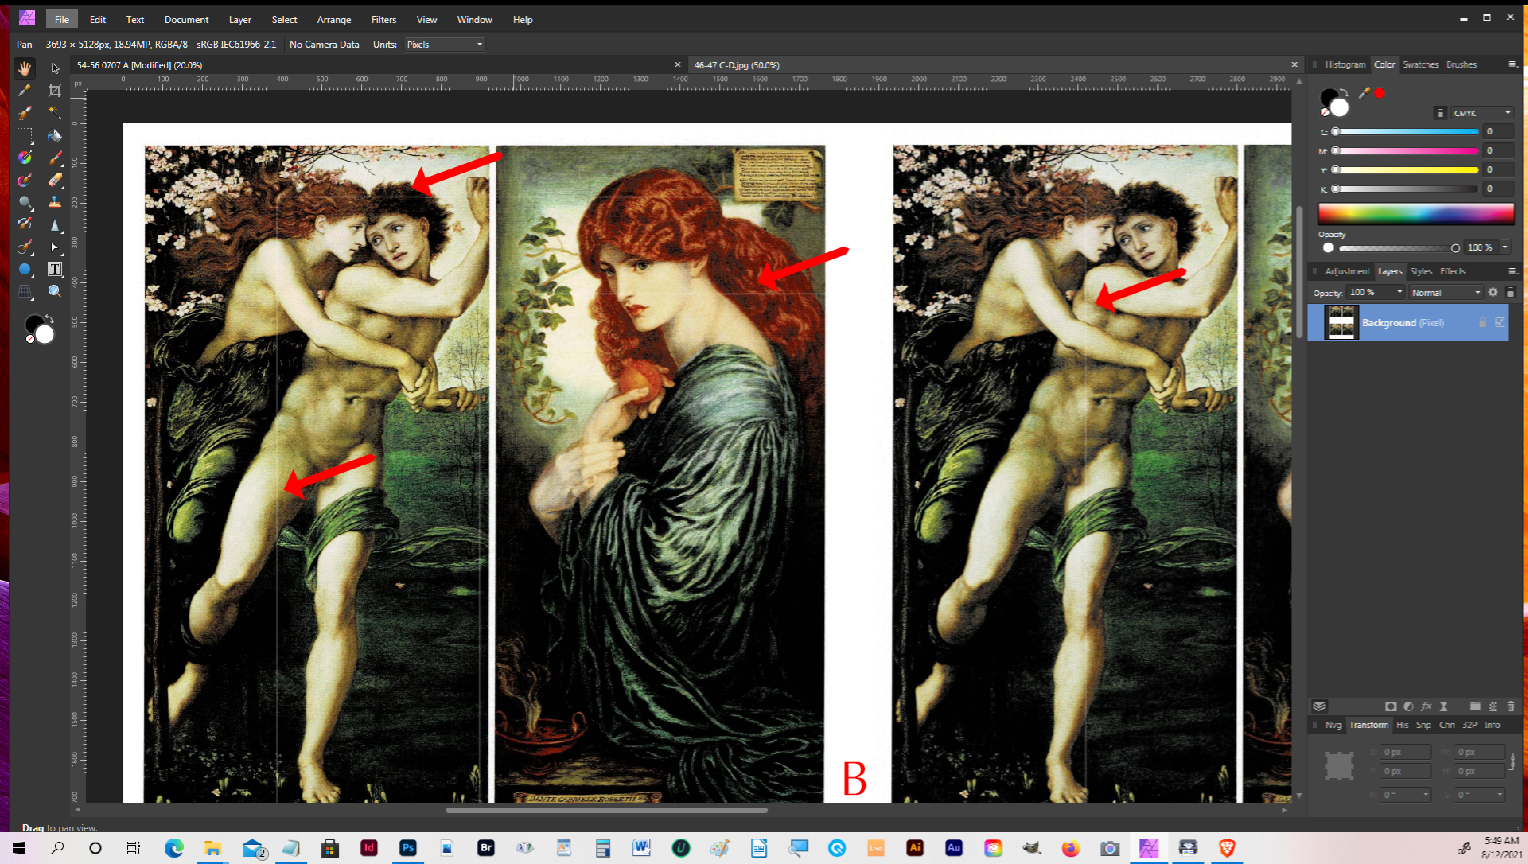This screenshot has height=864, width=1528.
Task: Toggle the Background layer lock icon
Action: tap(1482, 321)
